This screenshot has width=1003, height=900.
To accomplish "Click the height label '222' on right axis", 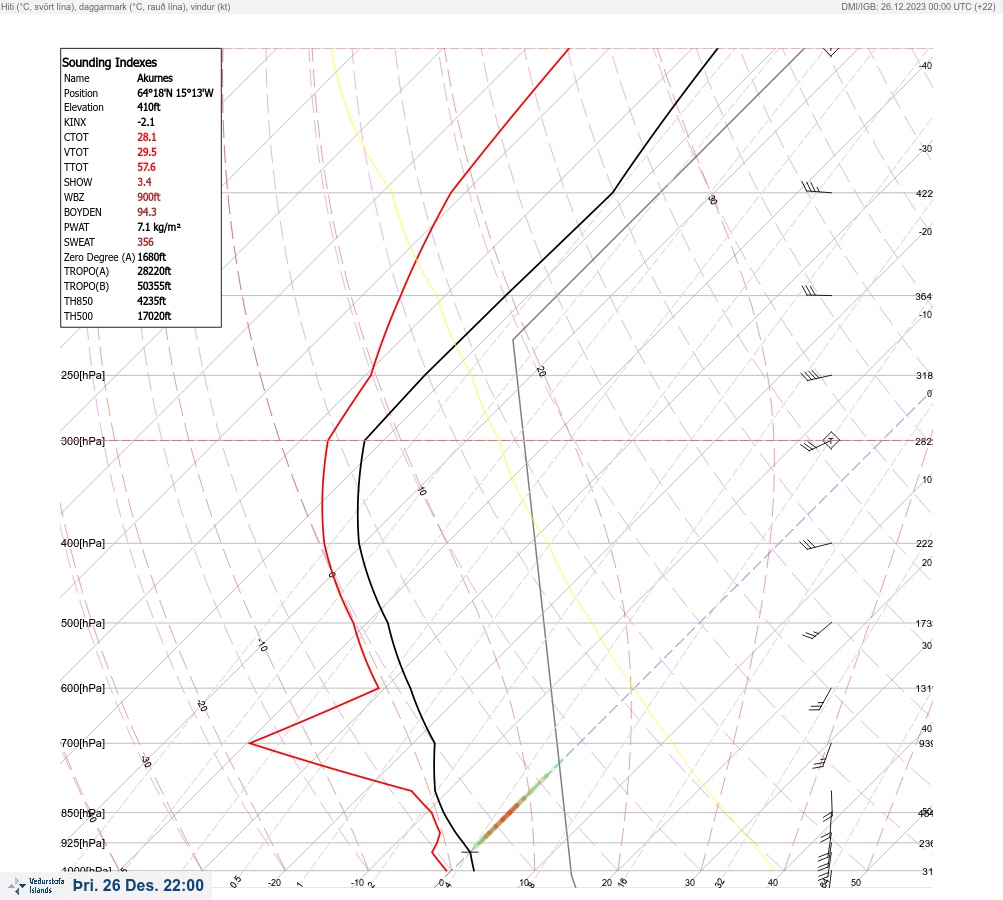I will point(924,544).
